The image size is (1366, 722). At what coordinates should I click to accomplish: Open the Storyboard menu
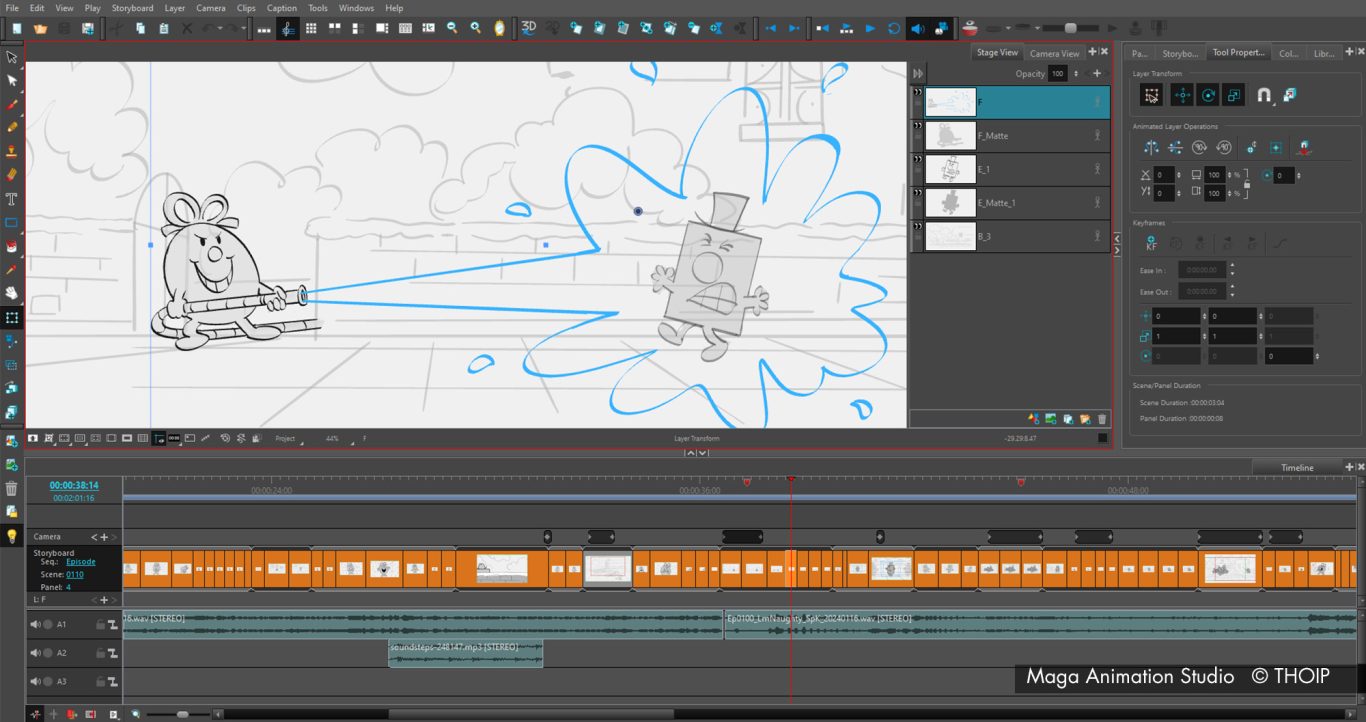pos(133,7)
